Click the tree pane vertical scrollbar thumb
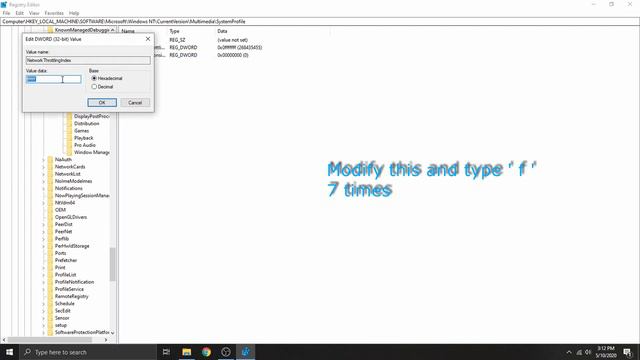Viewport: 640px width, 360px height. click(113, 264)
